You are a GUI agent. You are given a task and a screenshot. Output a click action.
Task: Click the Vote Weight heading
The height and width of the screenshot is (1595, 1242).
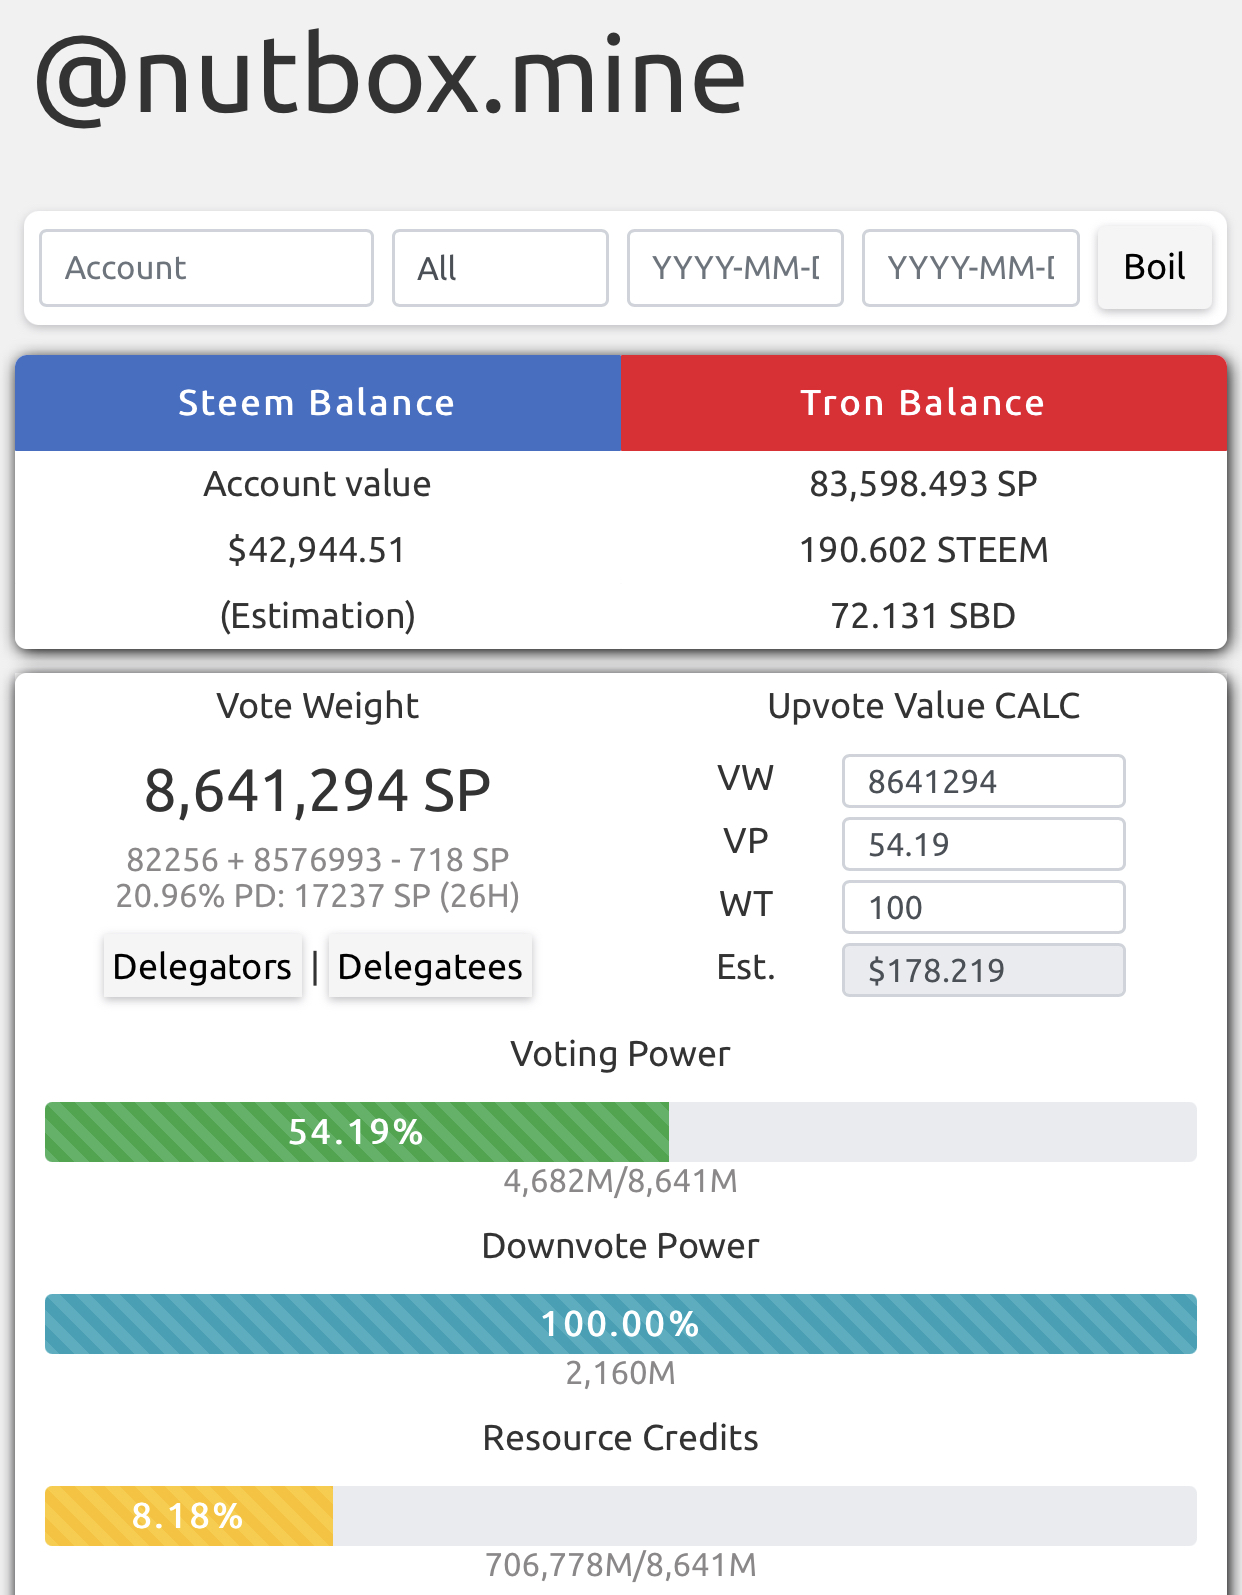(318, 706)
